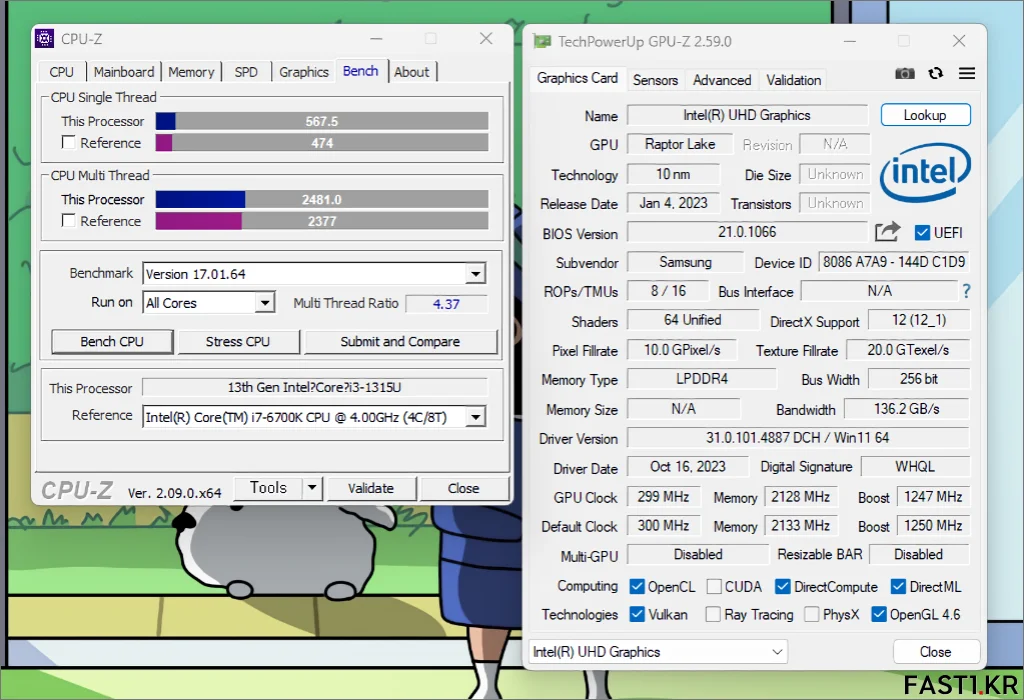Click the Bus Interface question mark
The image size is (1024, 700).
[966, 291]
